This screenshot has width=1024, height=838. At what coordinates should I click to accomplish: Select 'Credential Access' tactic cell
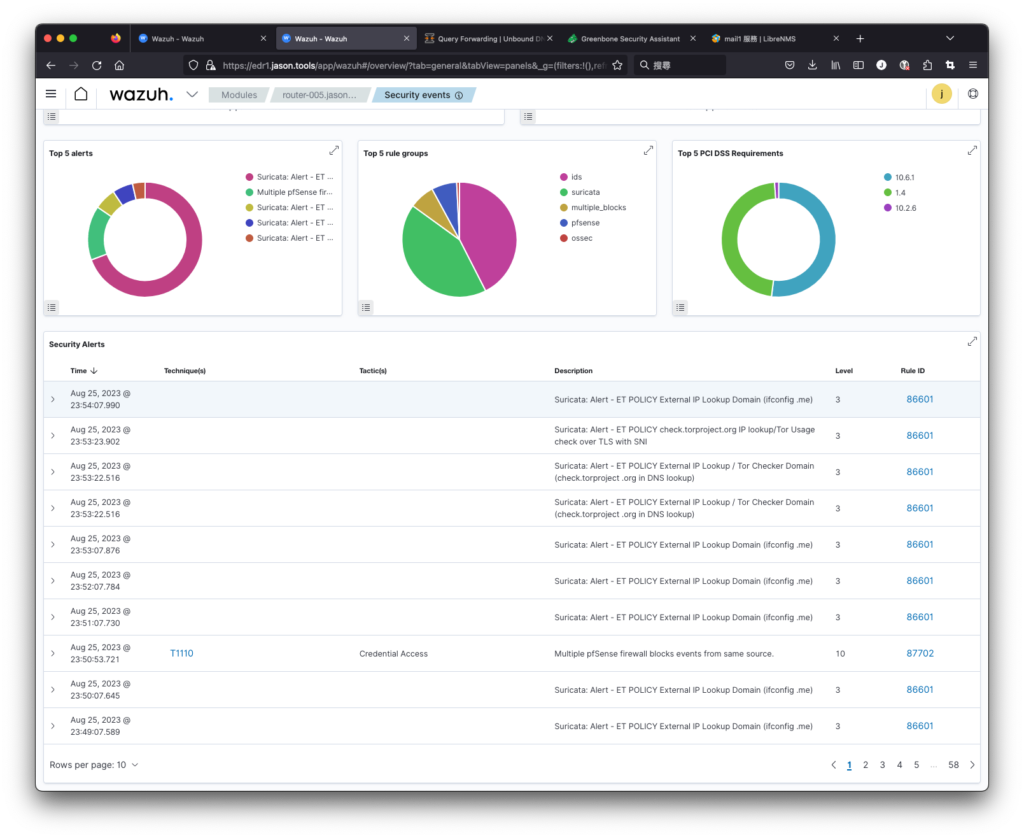coord(393,654)
